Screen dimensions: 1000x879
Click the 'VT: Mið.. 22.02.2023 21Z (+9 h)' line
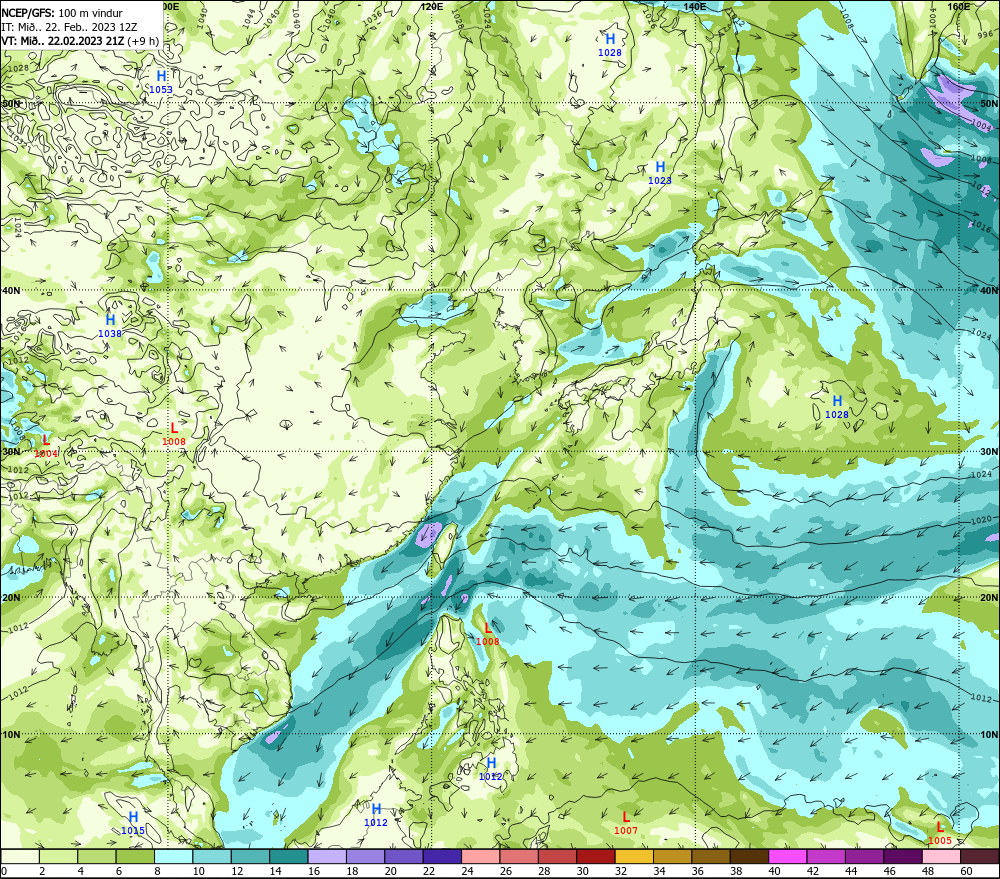click(80, 41)
